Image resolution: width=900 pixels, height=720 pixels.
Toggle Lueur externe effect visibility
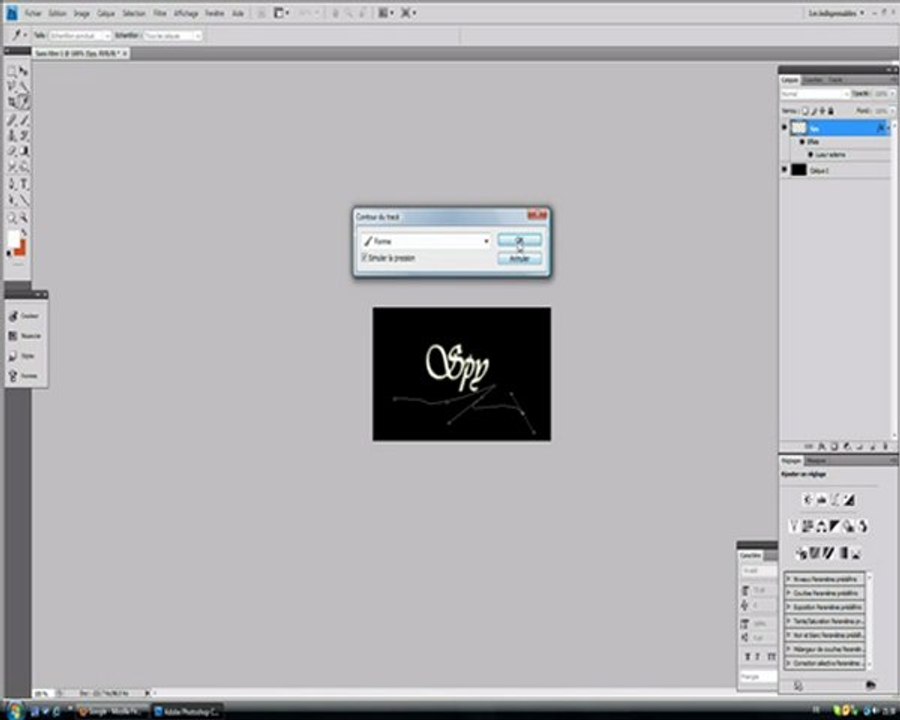click(x=810, y=154)
